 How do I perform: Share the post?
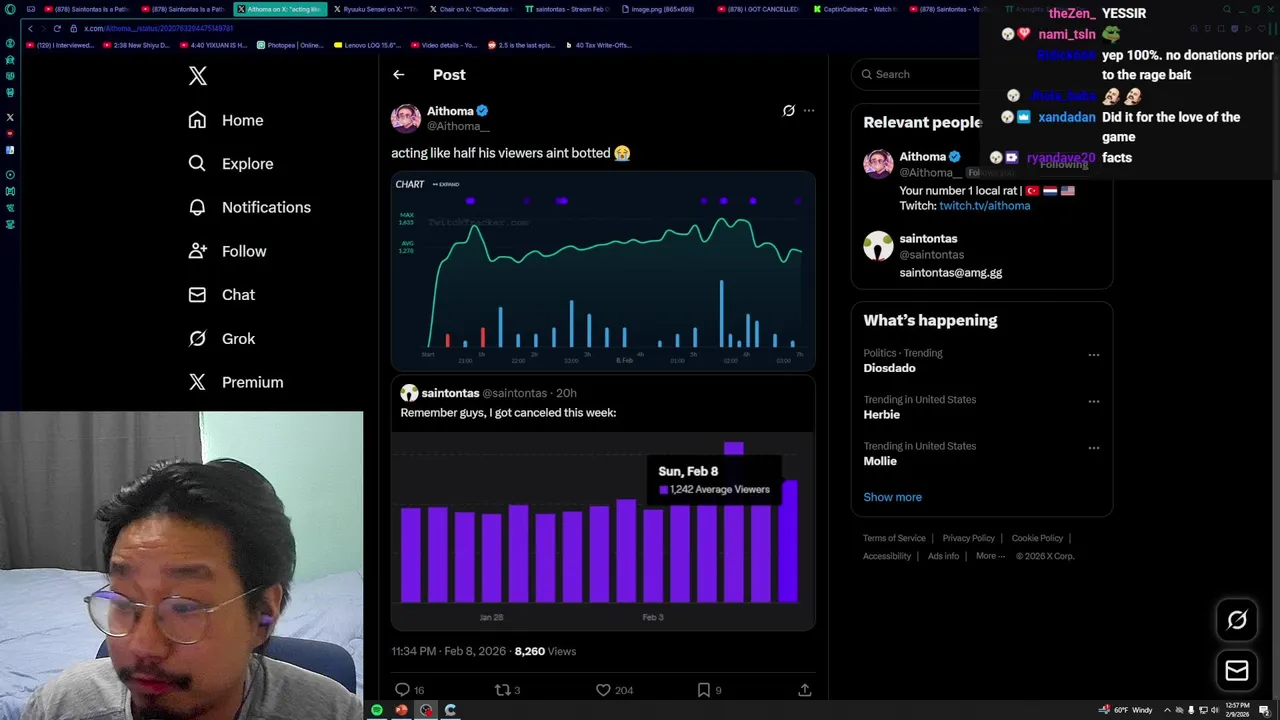coord(804,690)
